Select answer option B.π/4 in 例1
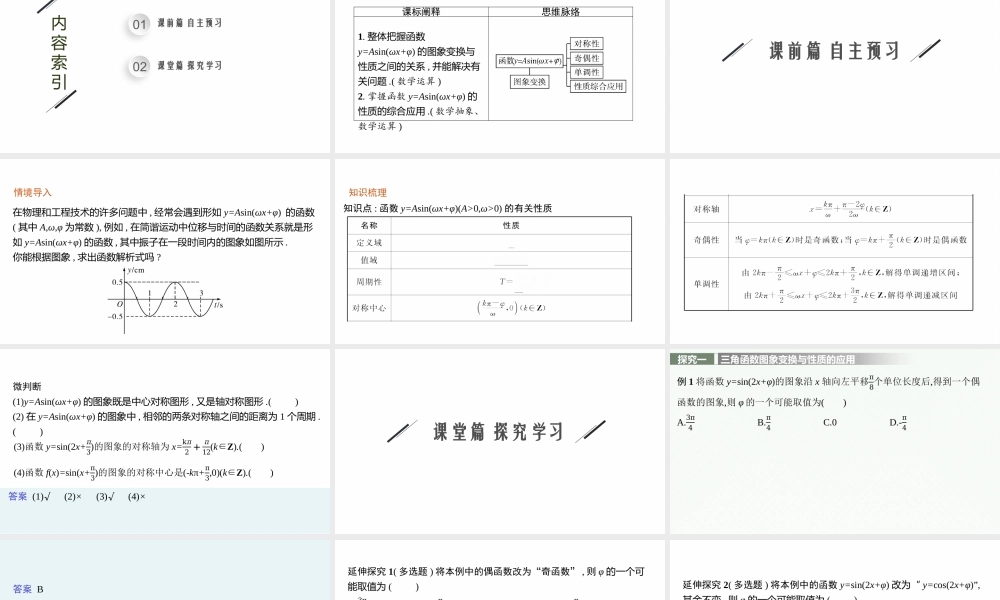 pos(764,422)
